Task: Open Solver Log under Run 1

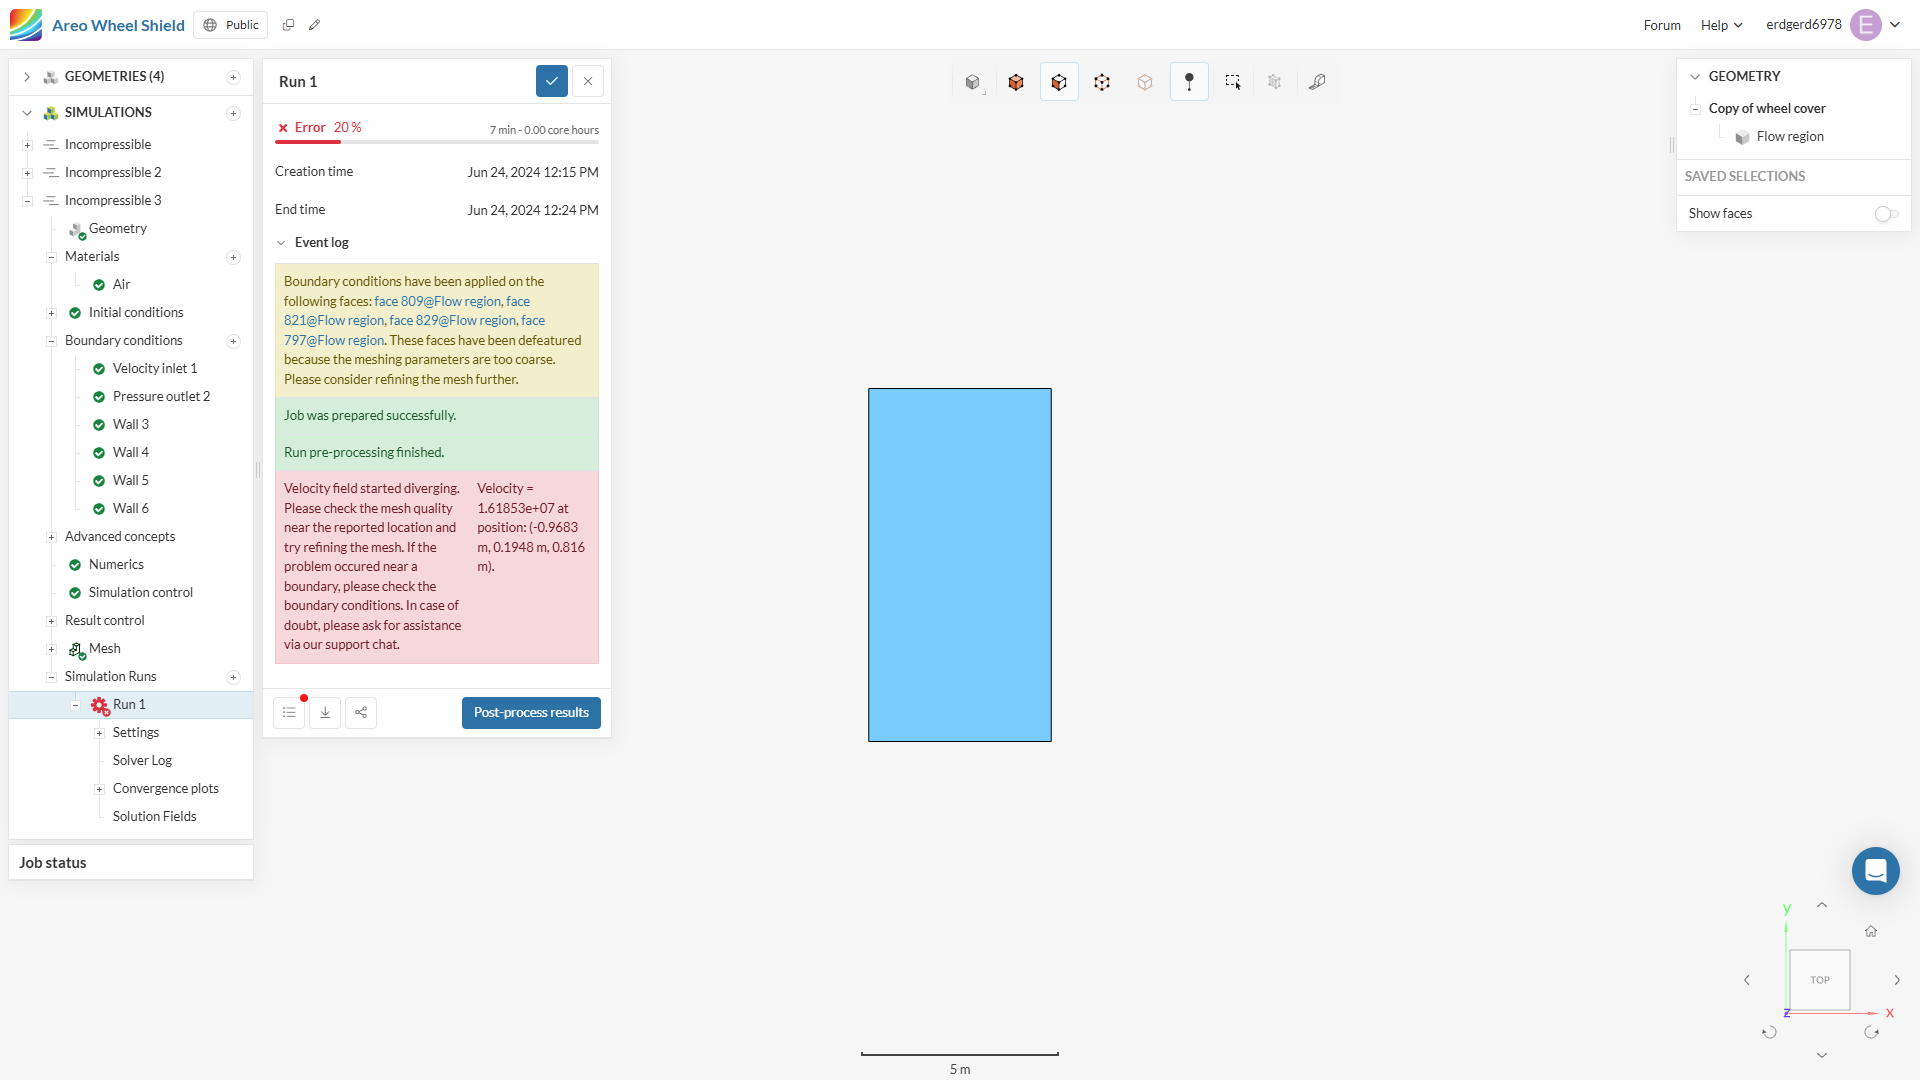Action: tap(142, 760)
